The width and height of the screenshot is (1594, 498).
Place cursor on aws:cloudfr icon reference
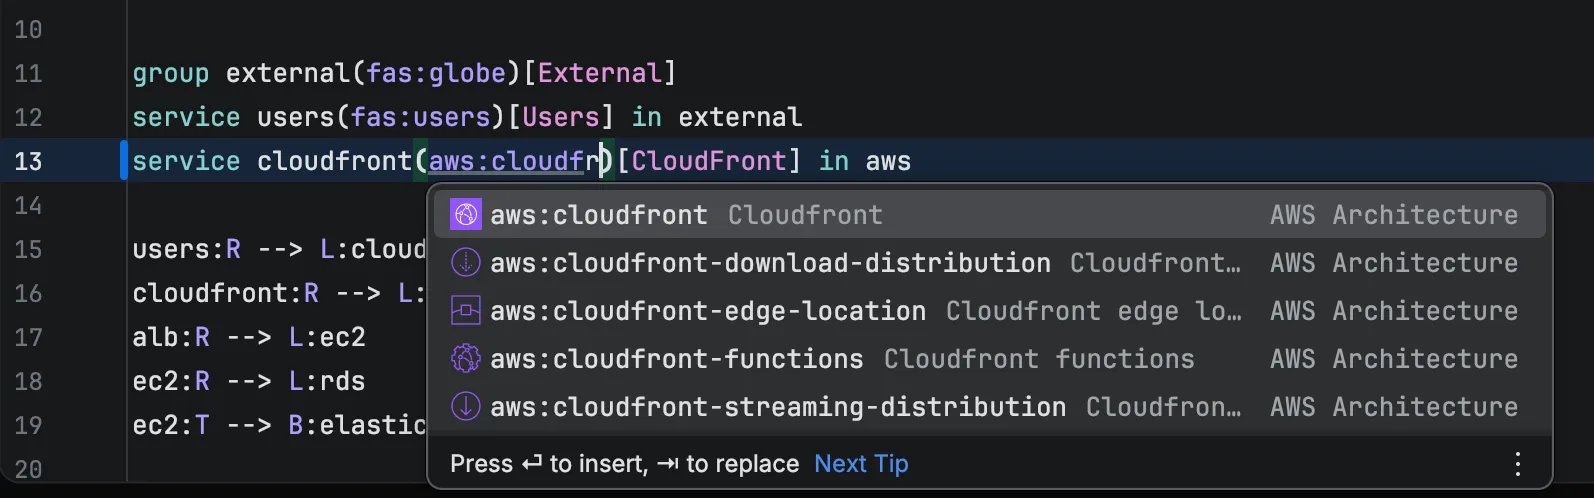pos(514,161)
